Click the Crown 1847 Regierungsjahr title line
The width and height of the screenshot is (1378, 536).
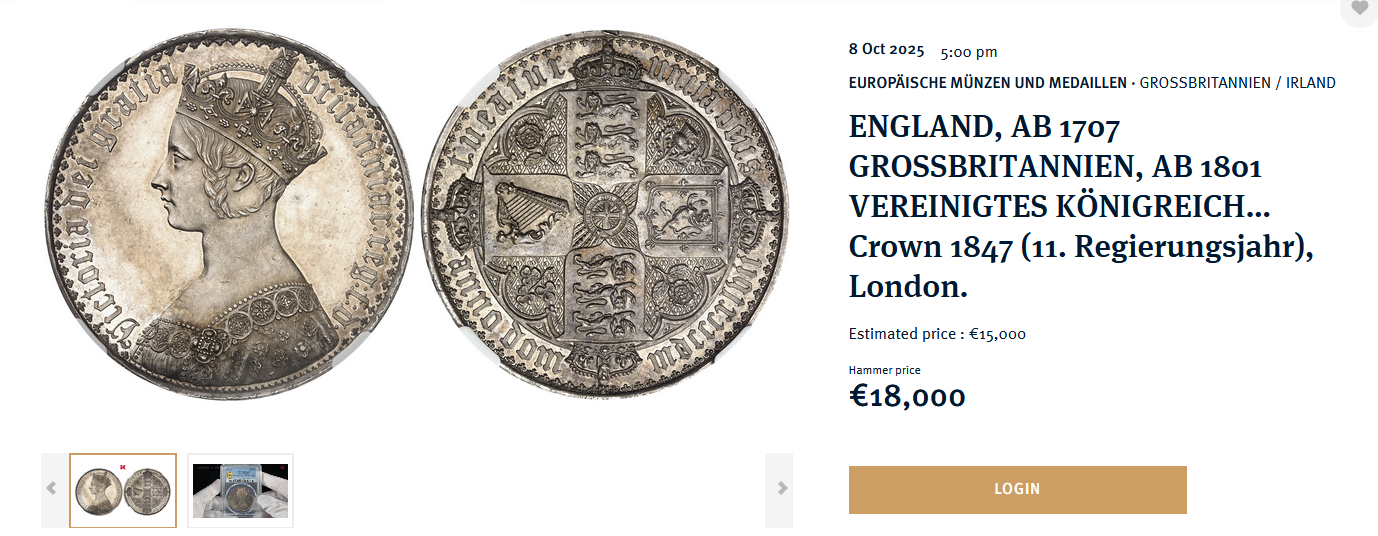pos(1080,248)
